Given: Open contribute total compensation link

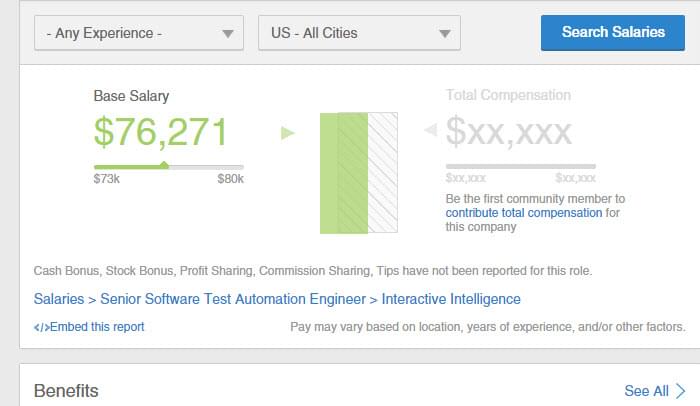Looking at the screenshot, I should [x=524, y=213].
